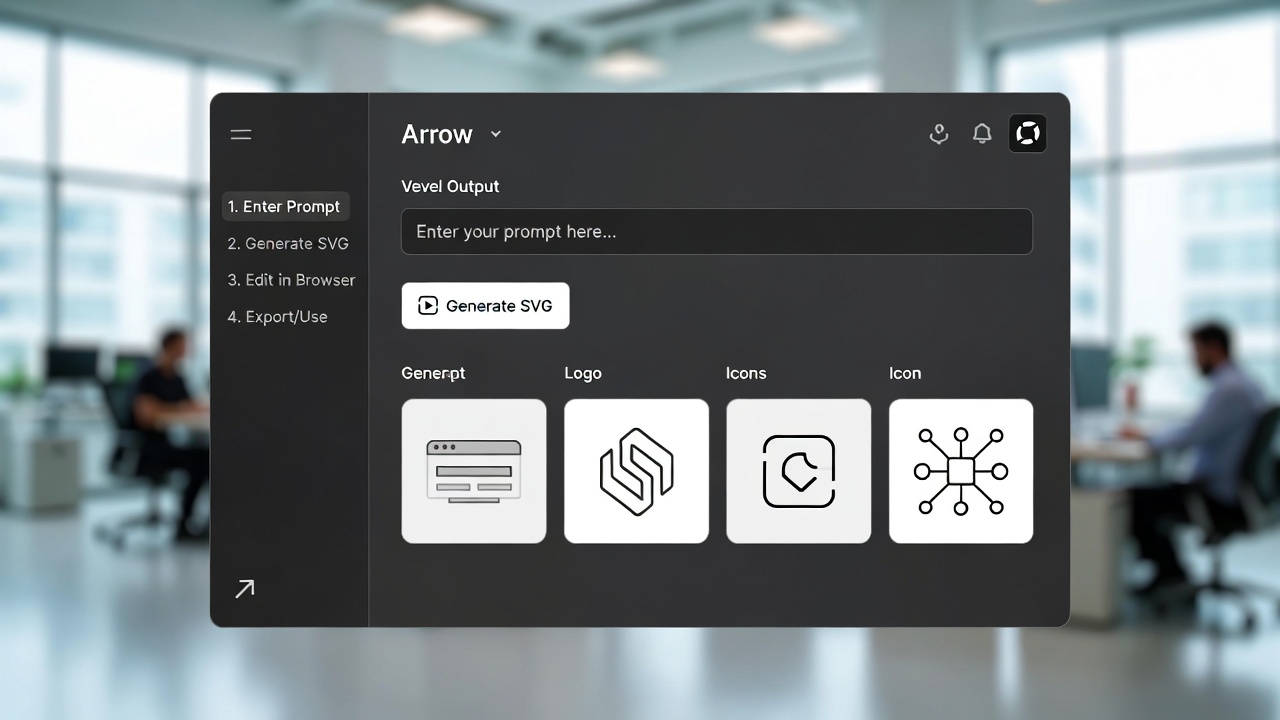The image size is (1280, 720).
Task: Select step 1 Enter Prompt
Action: 285,206
